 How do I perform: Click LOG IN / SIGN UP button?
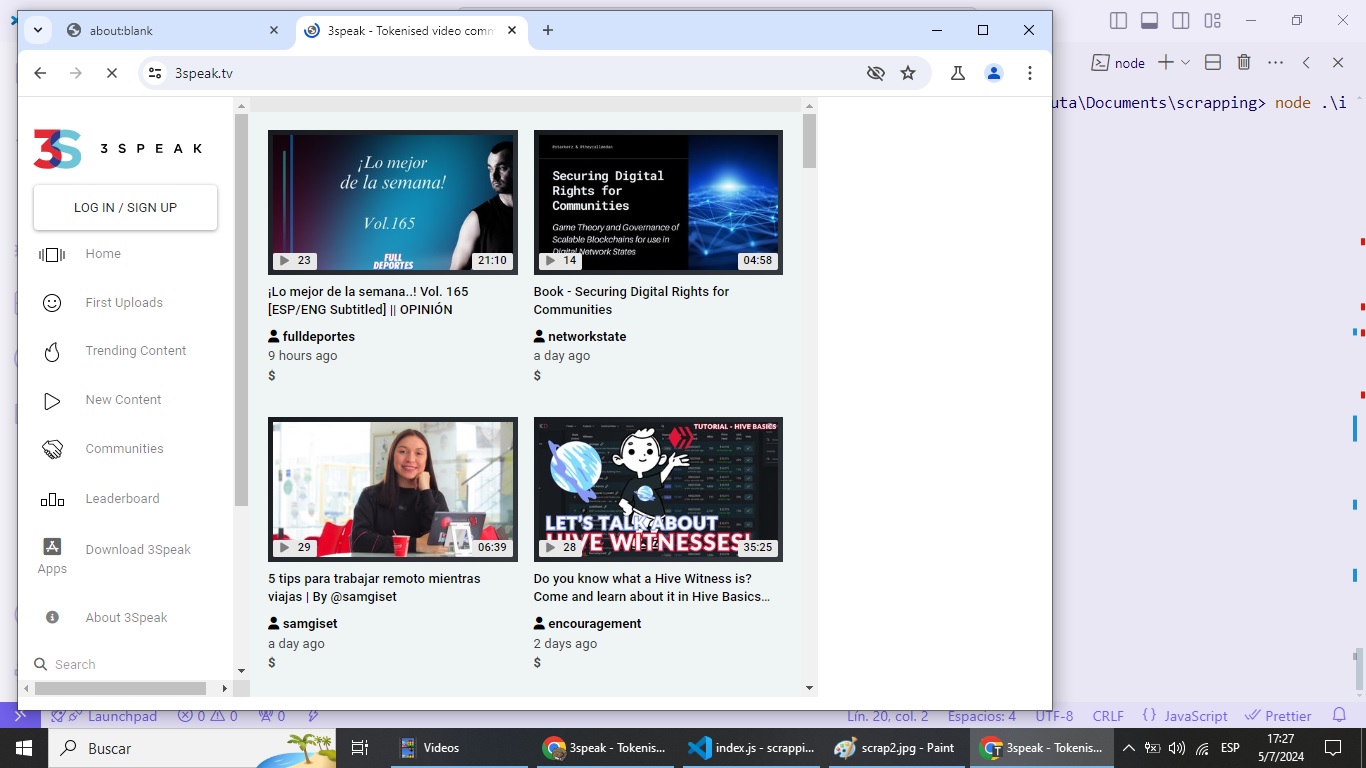[x=125, y=208]
